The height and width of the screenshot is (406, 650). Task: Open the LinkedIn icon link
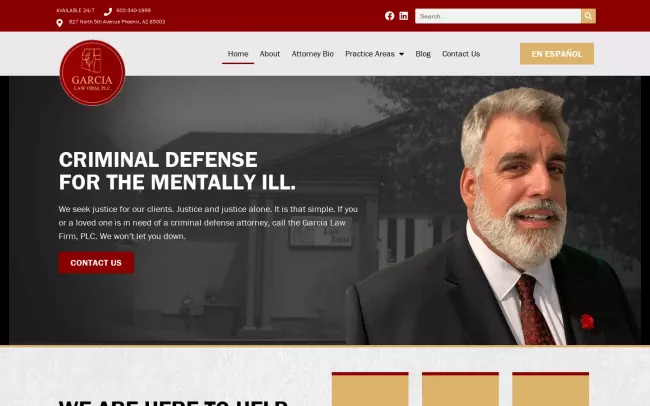coord(403,16)
